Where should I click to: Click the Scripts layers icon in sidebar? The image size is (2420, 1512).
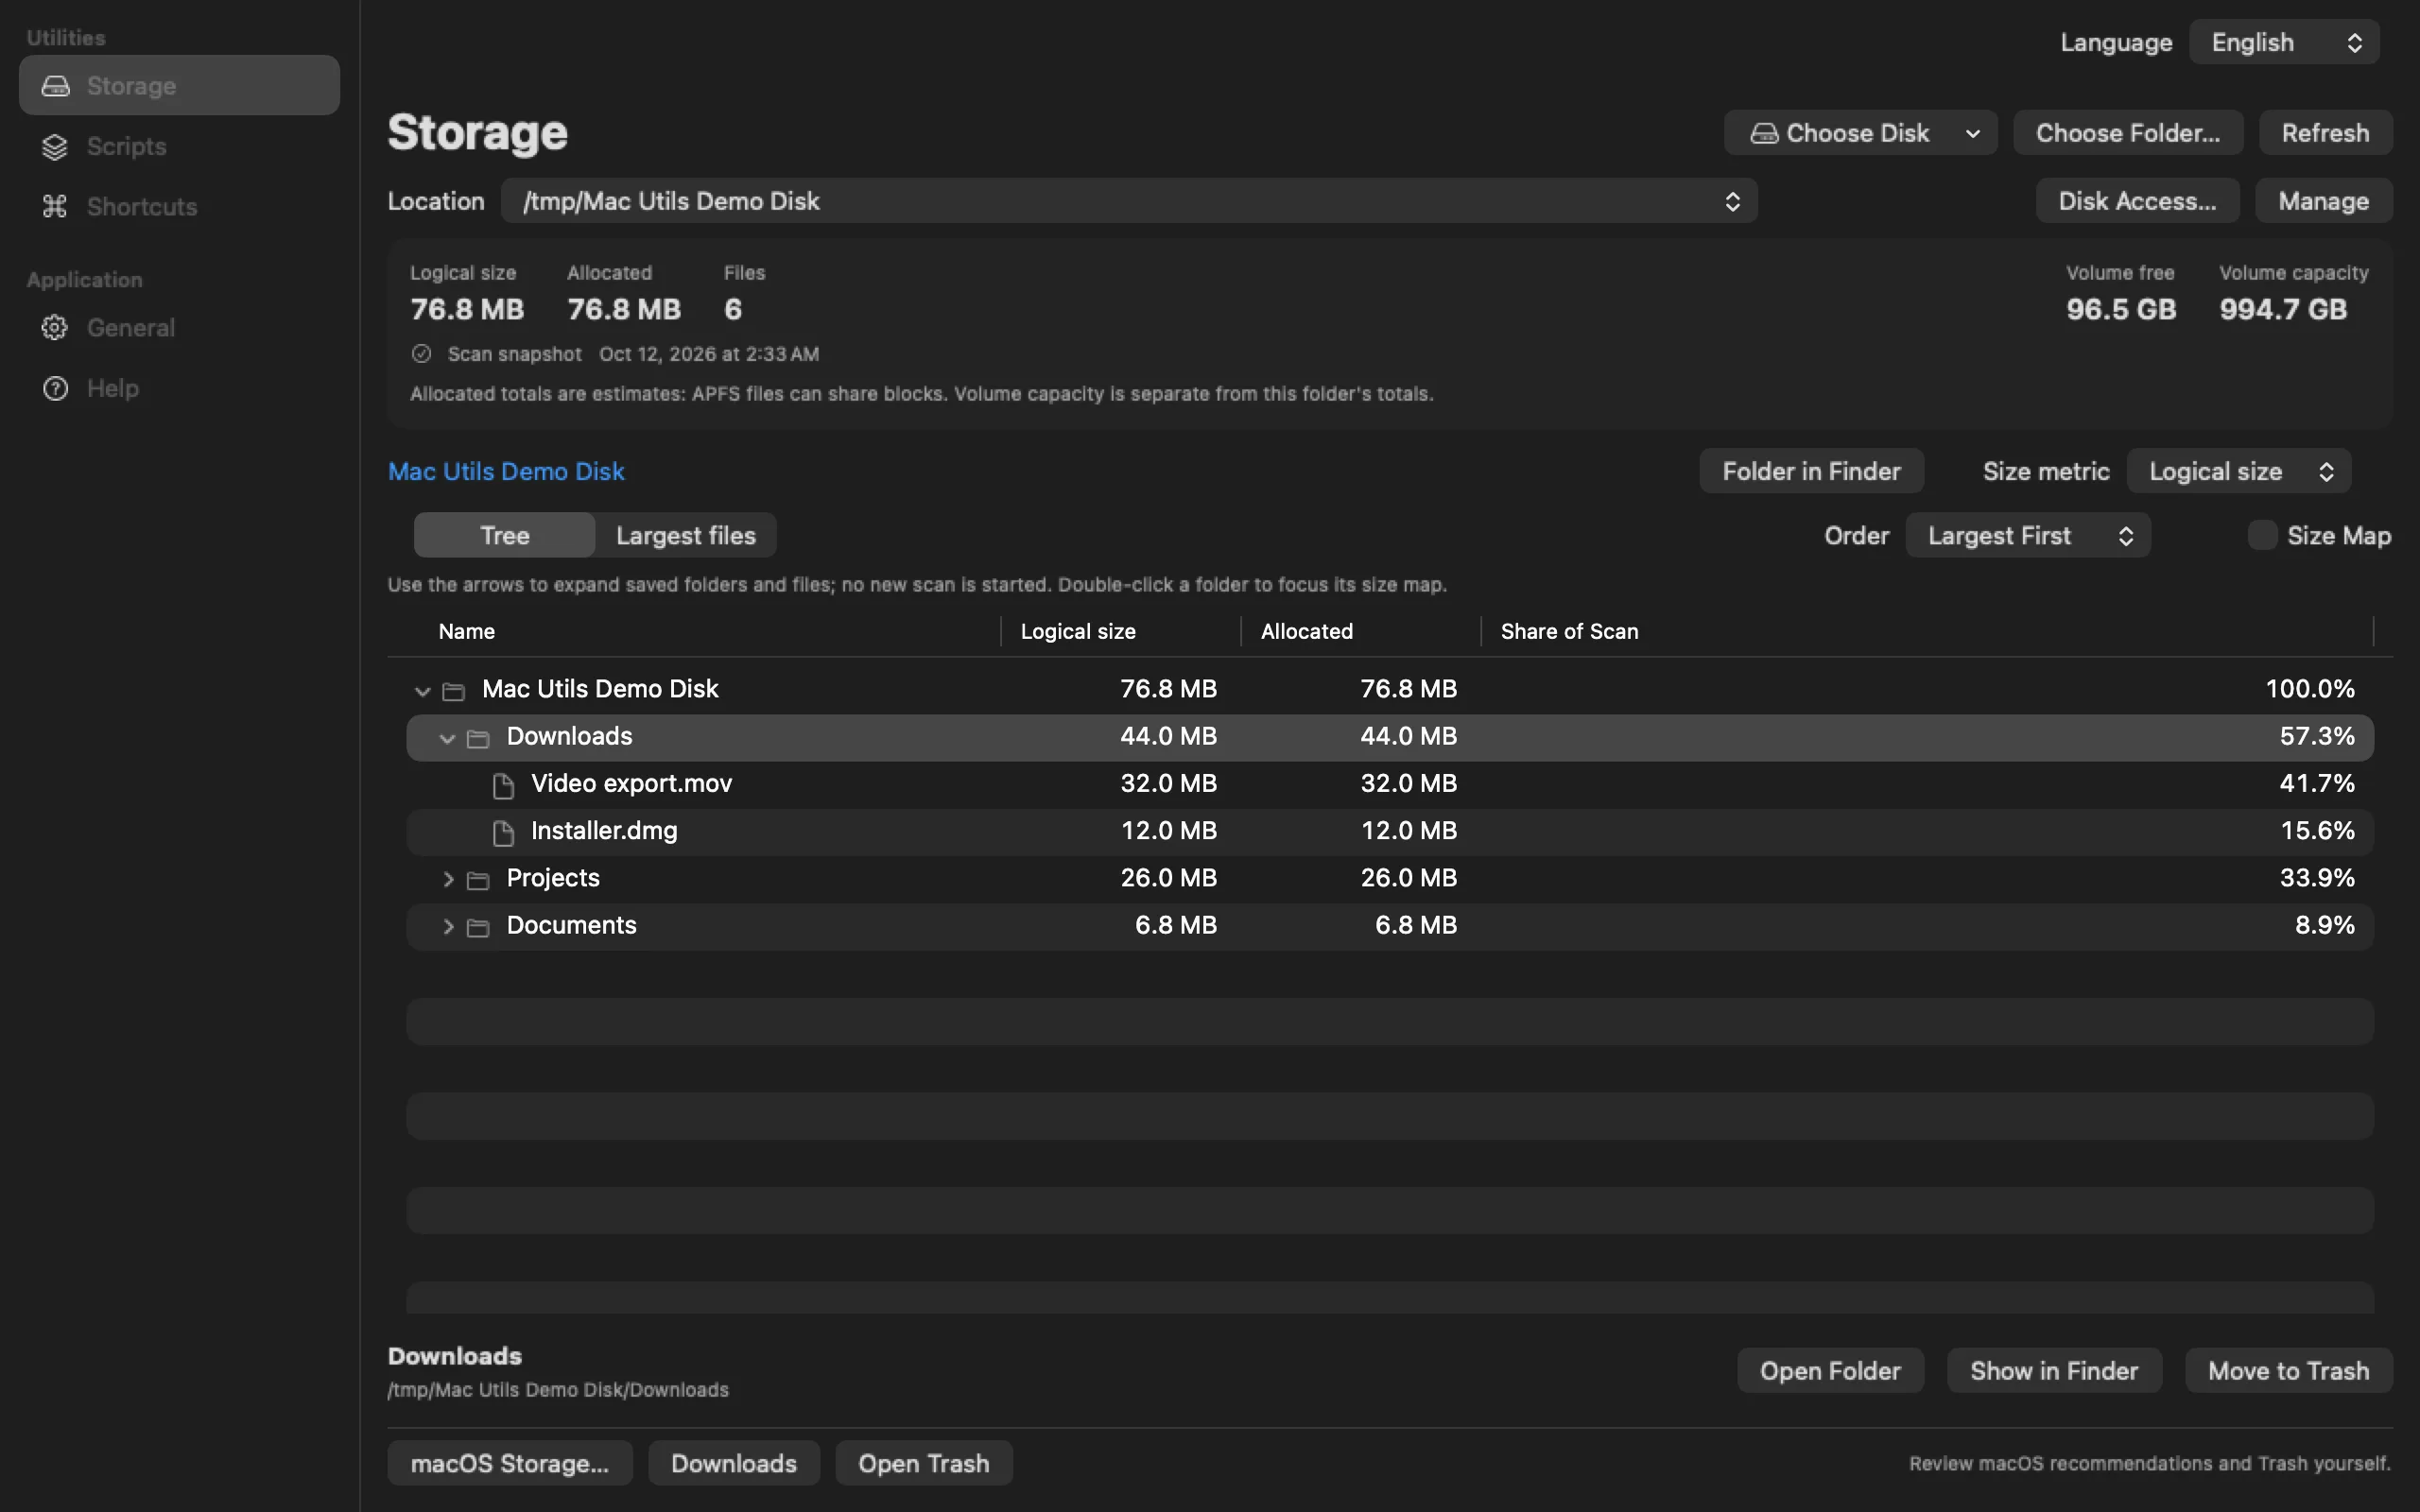pos(55,147)
